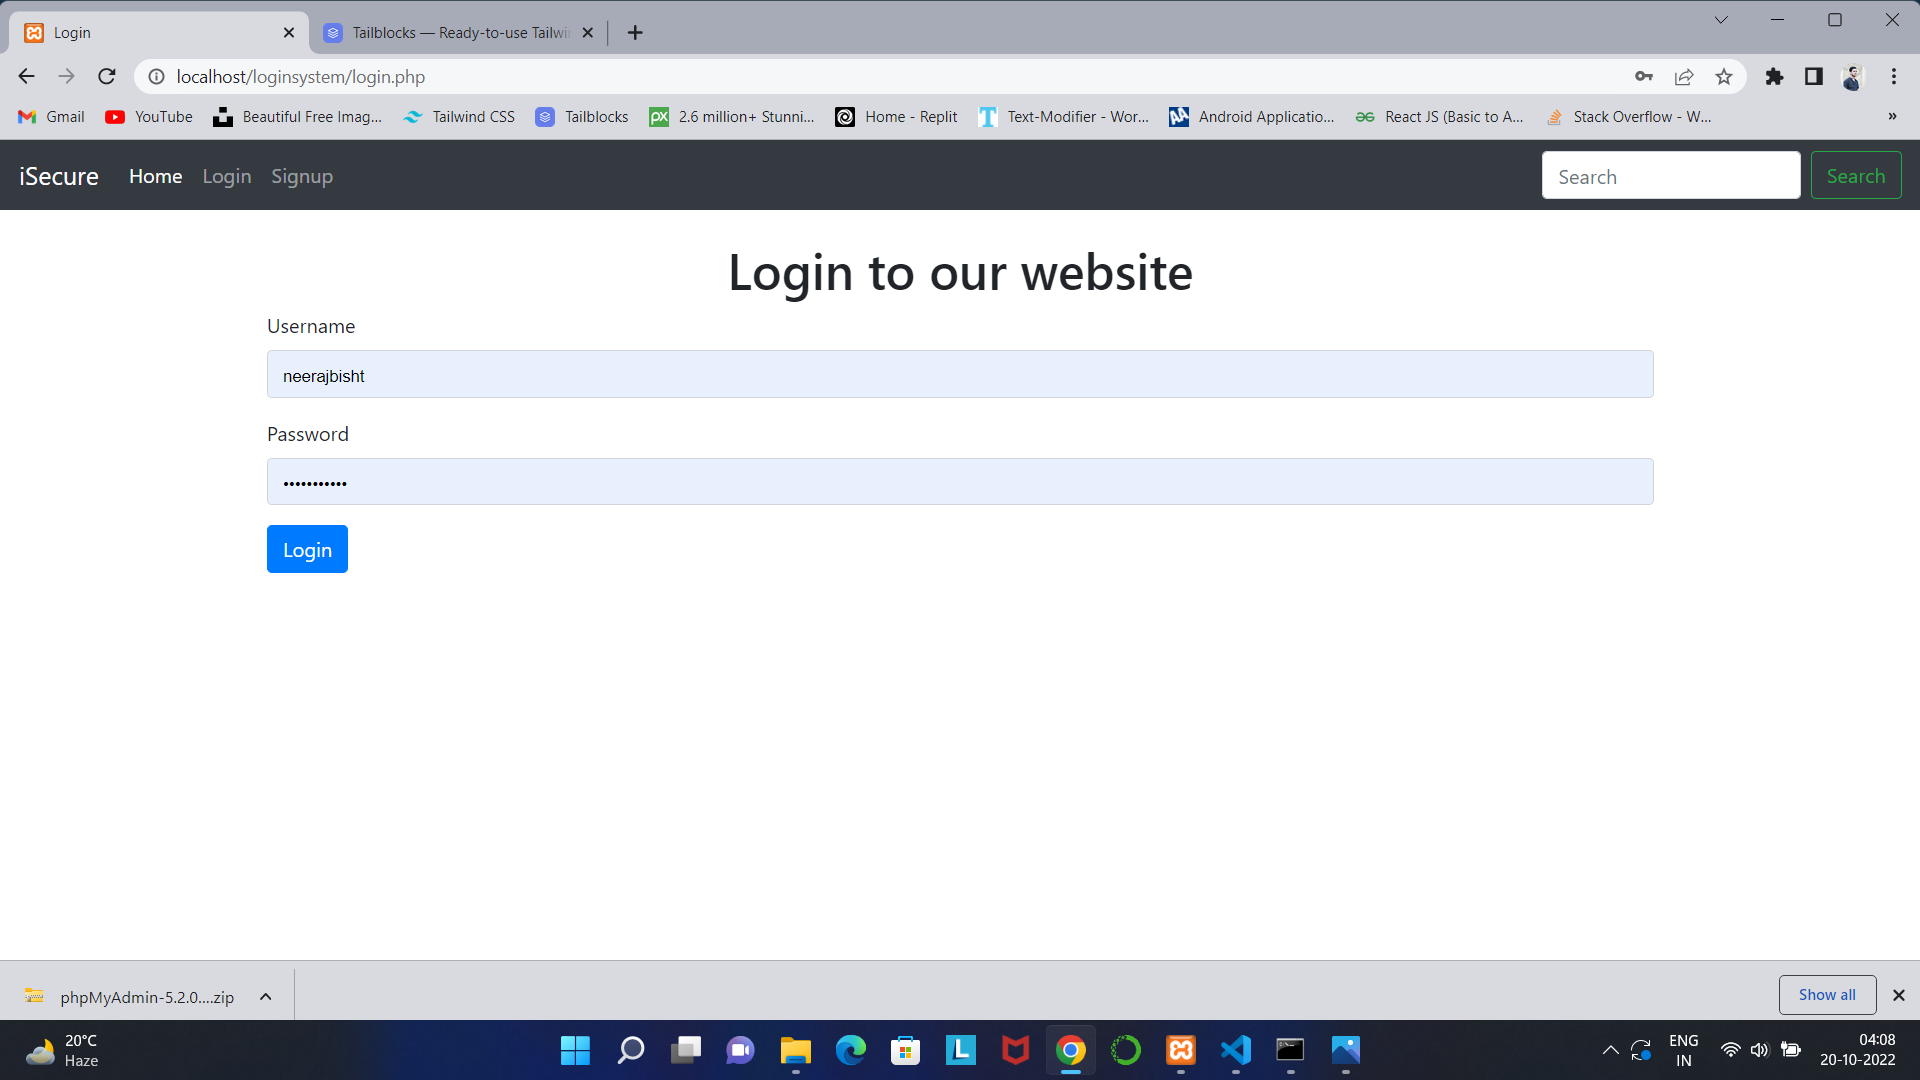Launch XAMPP from the taskbar
This screenshot has width=1920, height=1080.
click(x=1180, y=1051)
